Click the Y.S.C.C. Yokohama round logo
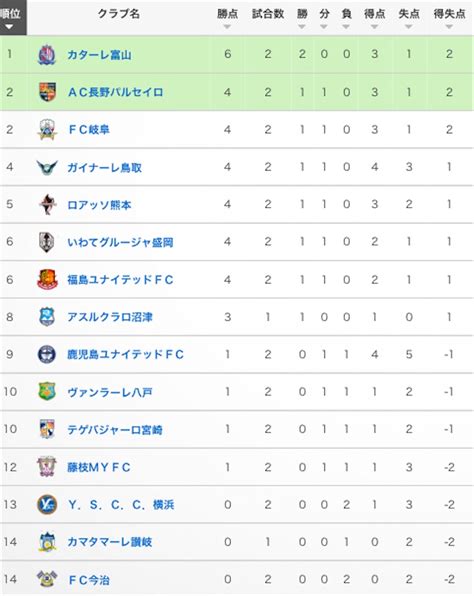The image size is (474, 596). (47, 504)
